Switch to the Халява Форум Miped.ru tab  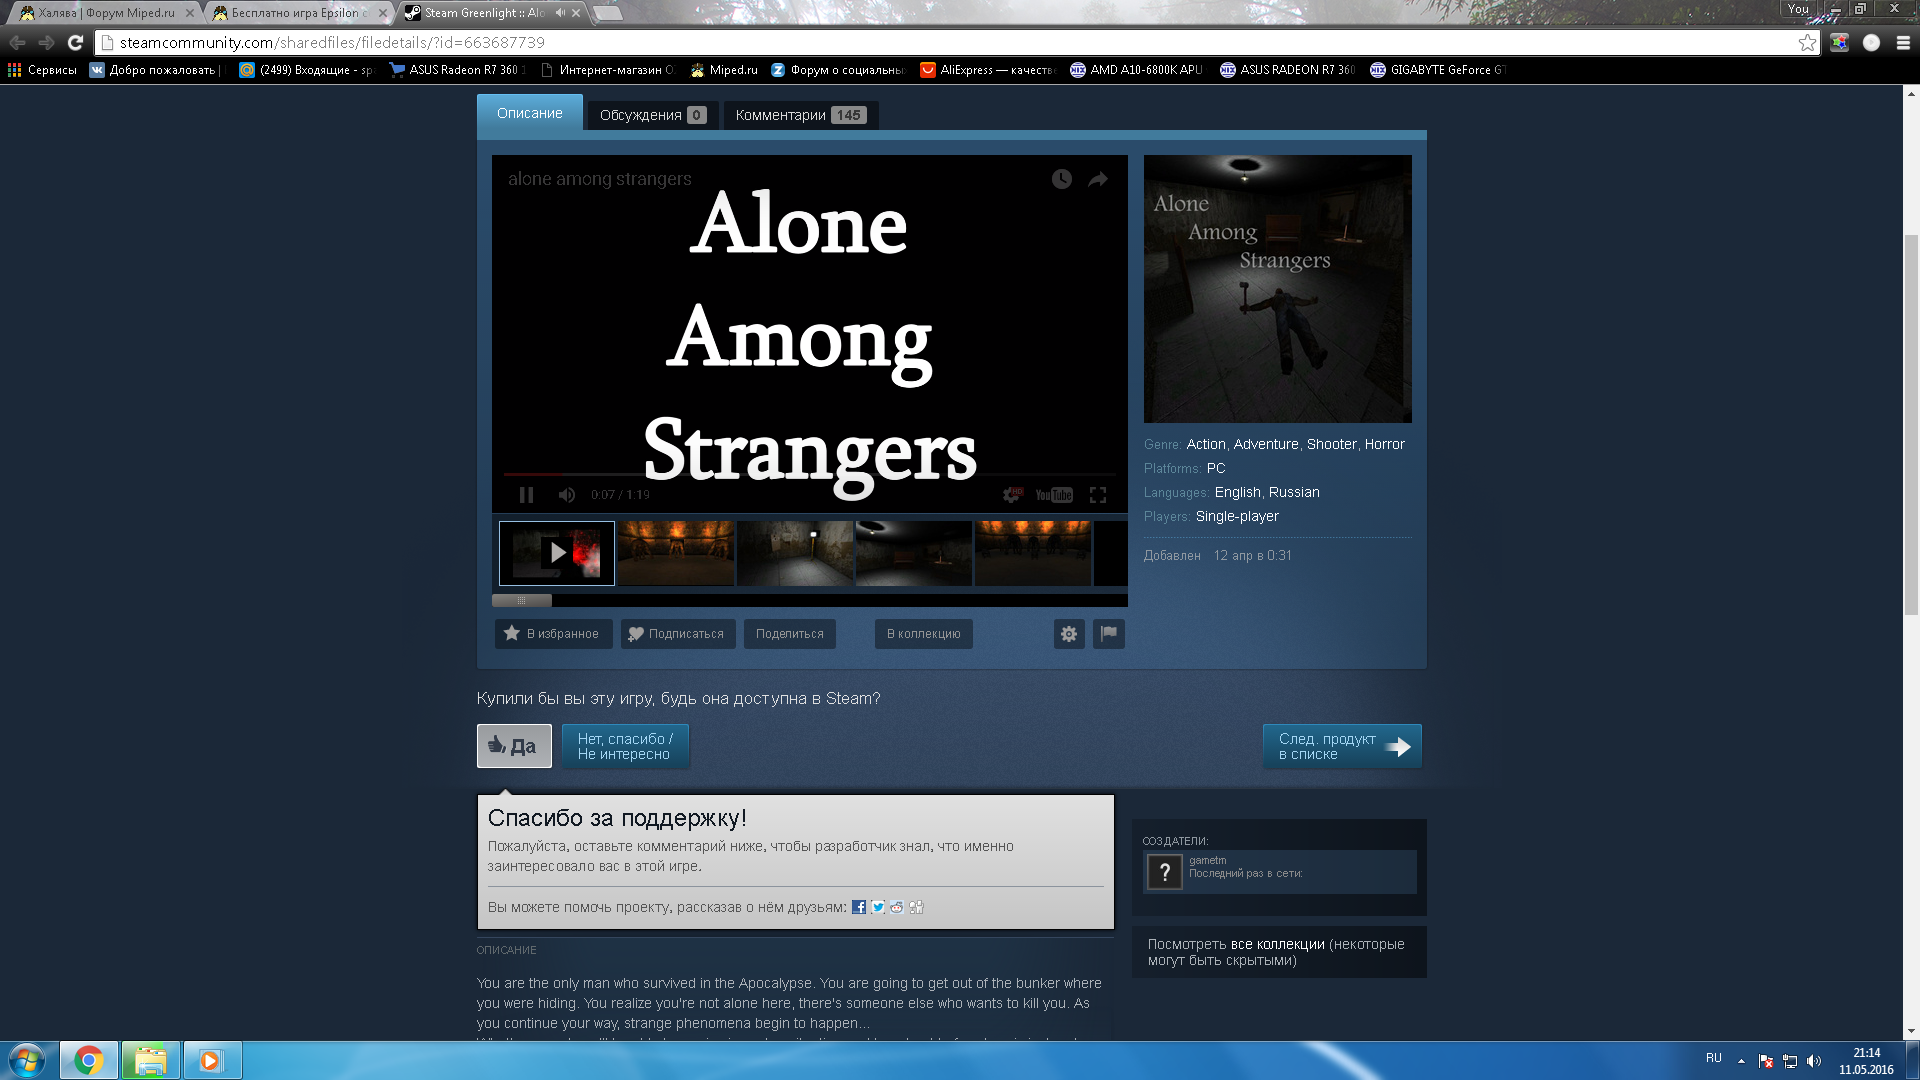tap(107, 13)
